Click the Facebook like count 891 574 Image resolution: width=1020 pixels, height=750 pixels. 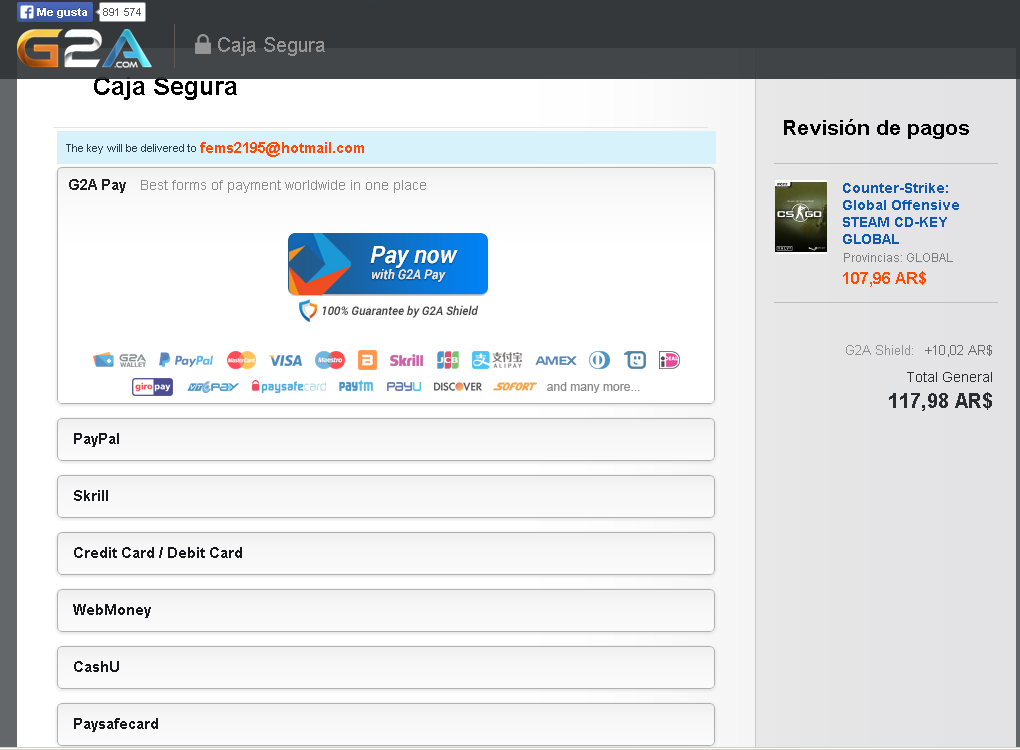122,12
